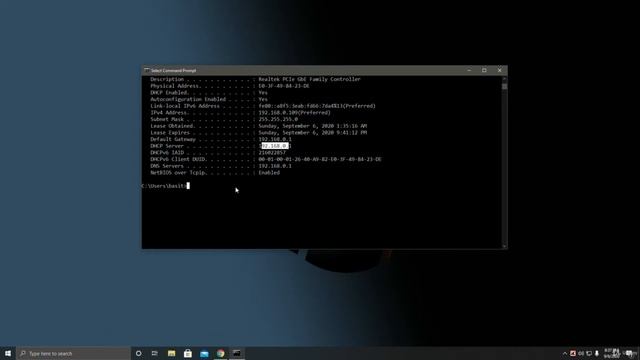Viewport: 640px width, 360px height.
Task: Open Task View on the taskbar
Action: (x=155, y=353)
